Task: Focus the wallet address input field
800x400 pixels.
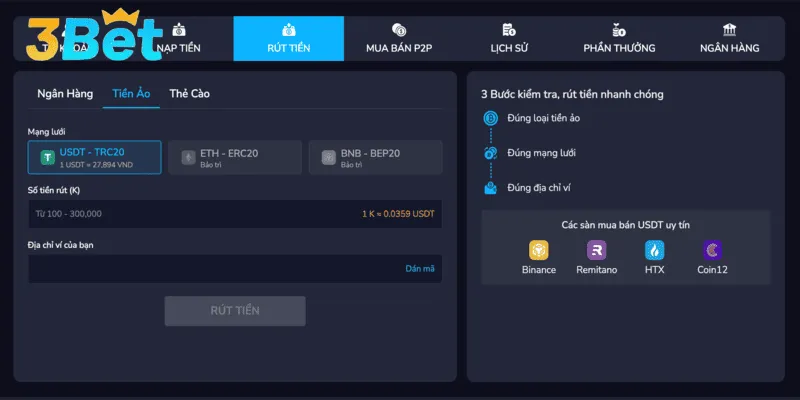Action: (235, 269)
